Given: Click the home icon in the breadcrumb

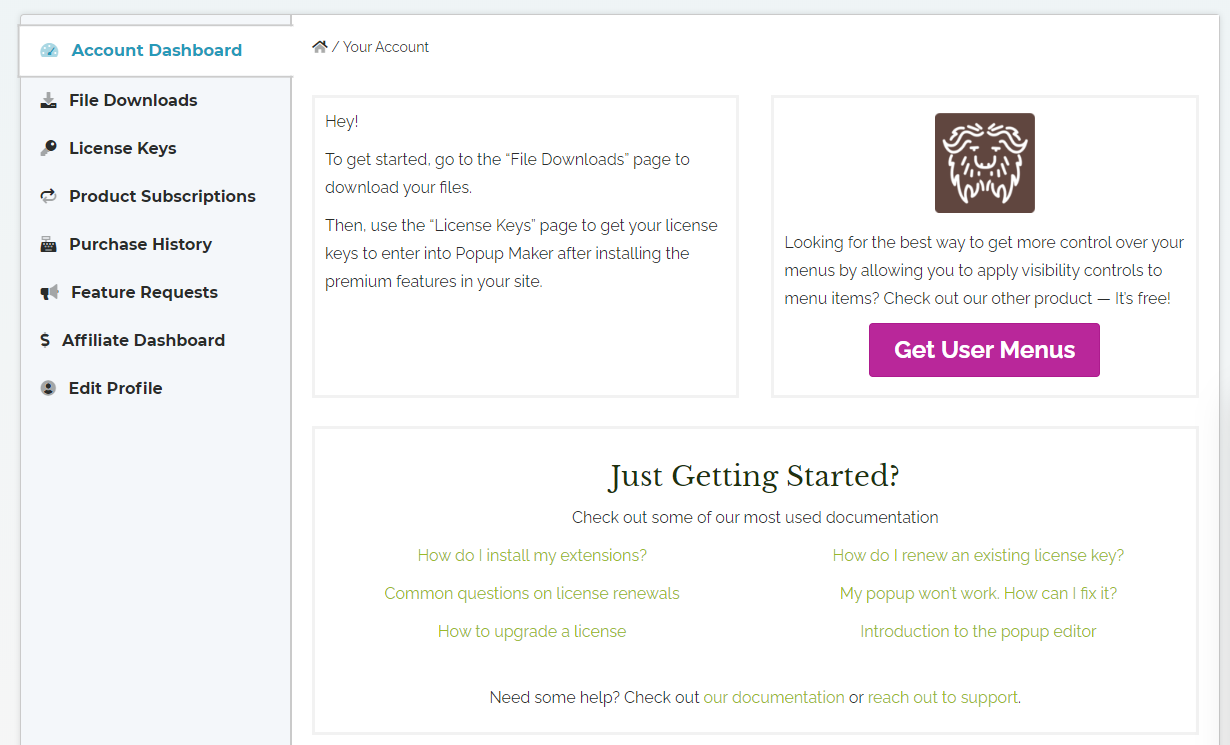Looking at the screenshot, I should (320, 47).
